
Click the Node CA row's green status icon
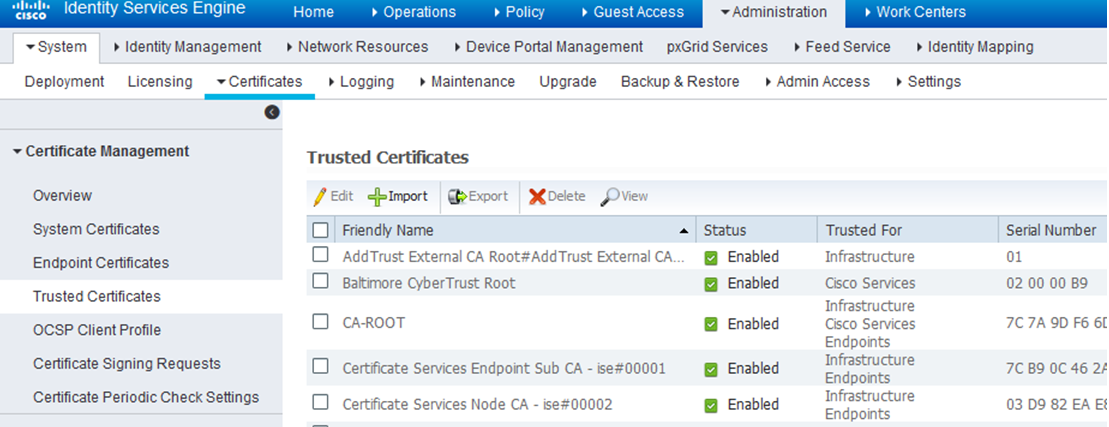pyautogui.click(x=711, y=405)
